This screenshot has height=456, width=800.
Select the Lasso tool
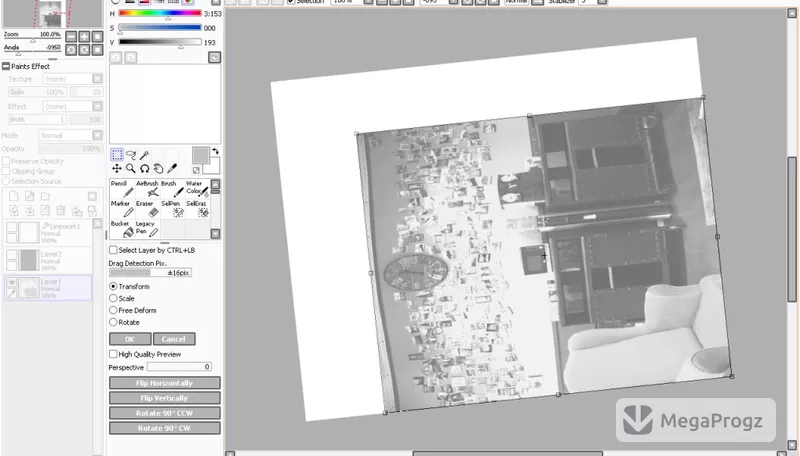pos(131,155)
